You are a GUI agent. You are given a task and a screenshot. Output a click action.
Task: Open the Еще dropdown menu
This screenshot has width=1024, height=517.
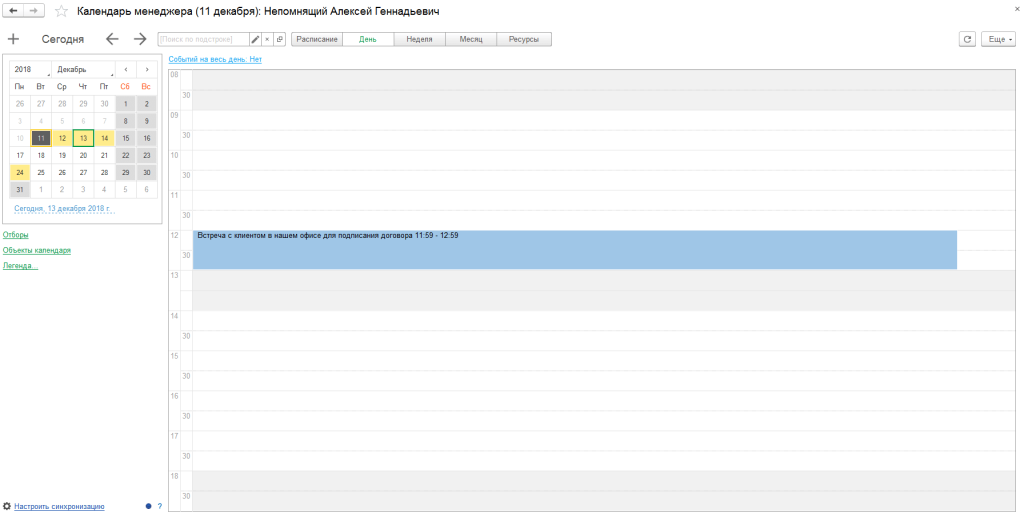click(999, 39)
